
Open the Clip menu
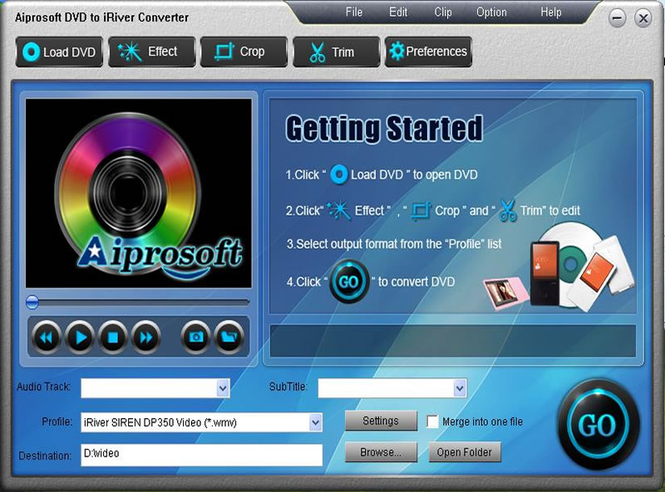coord(443,12)
